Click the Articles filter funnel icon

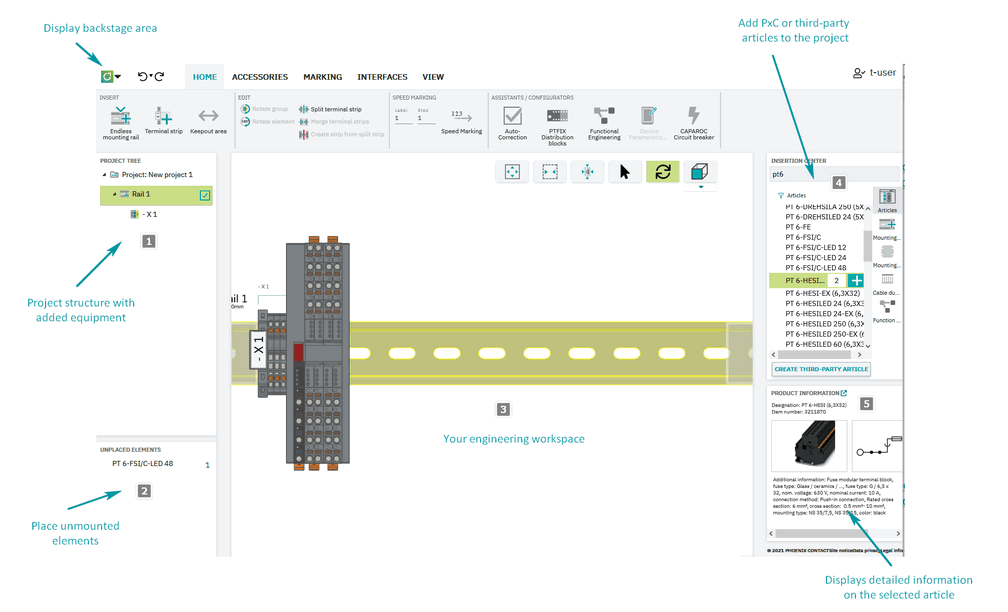pos(781,195)
